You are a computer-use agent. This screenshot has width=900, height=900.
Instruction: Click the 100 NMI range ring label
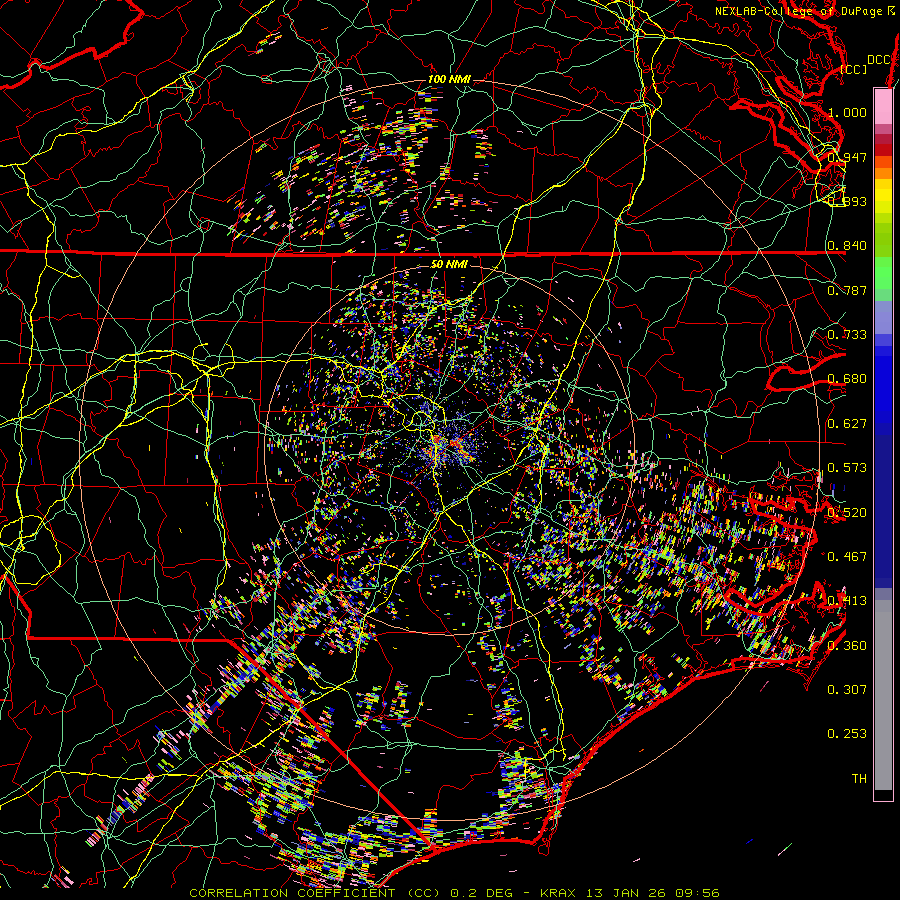449,79
